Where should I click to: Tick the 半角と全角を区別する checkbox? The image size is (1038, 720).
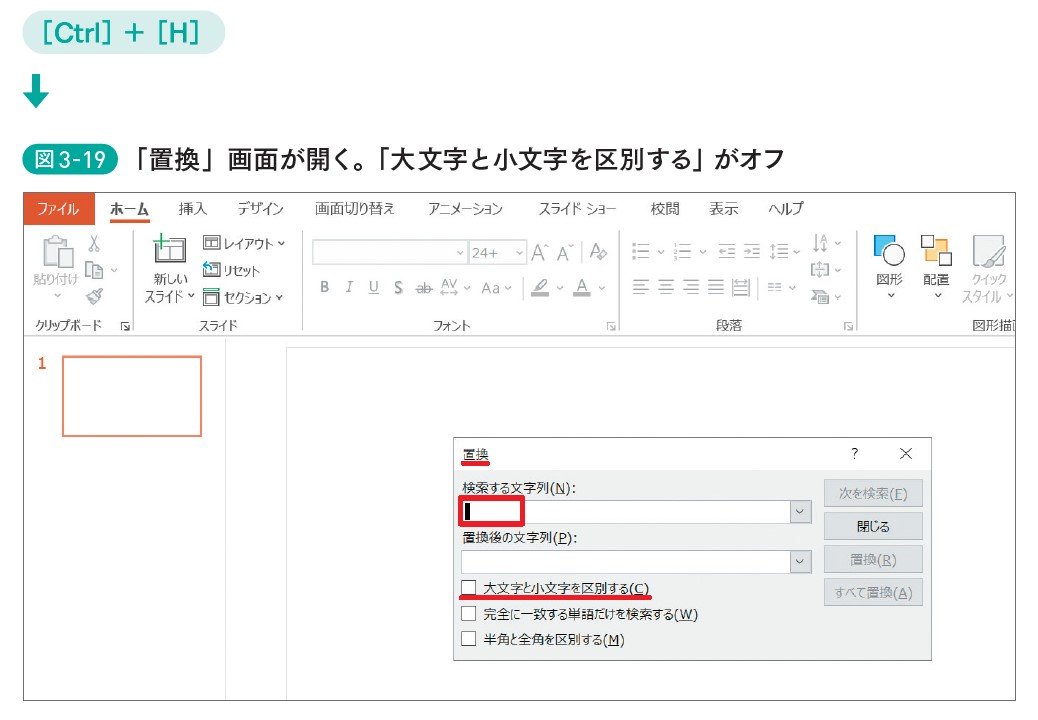468,639
